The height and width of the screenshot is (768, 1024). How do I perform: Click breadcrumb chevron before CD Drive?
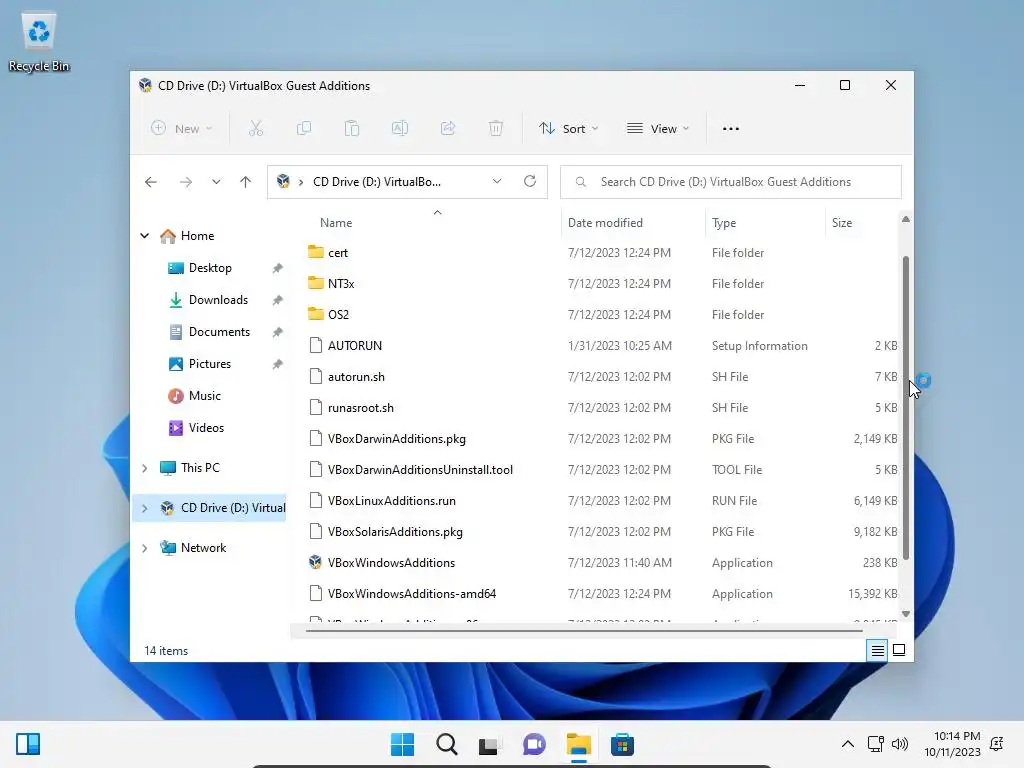pyautogui.click(x=300, y=182)
